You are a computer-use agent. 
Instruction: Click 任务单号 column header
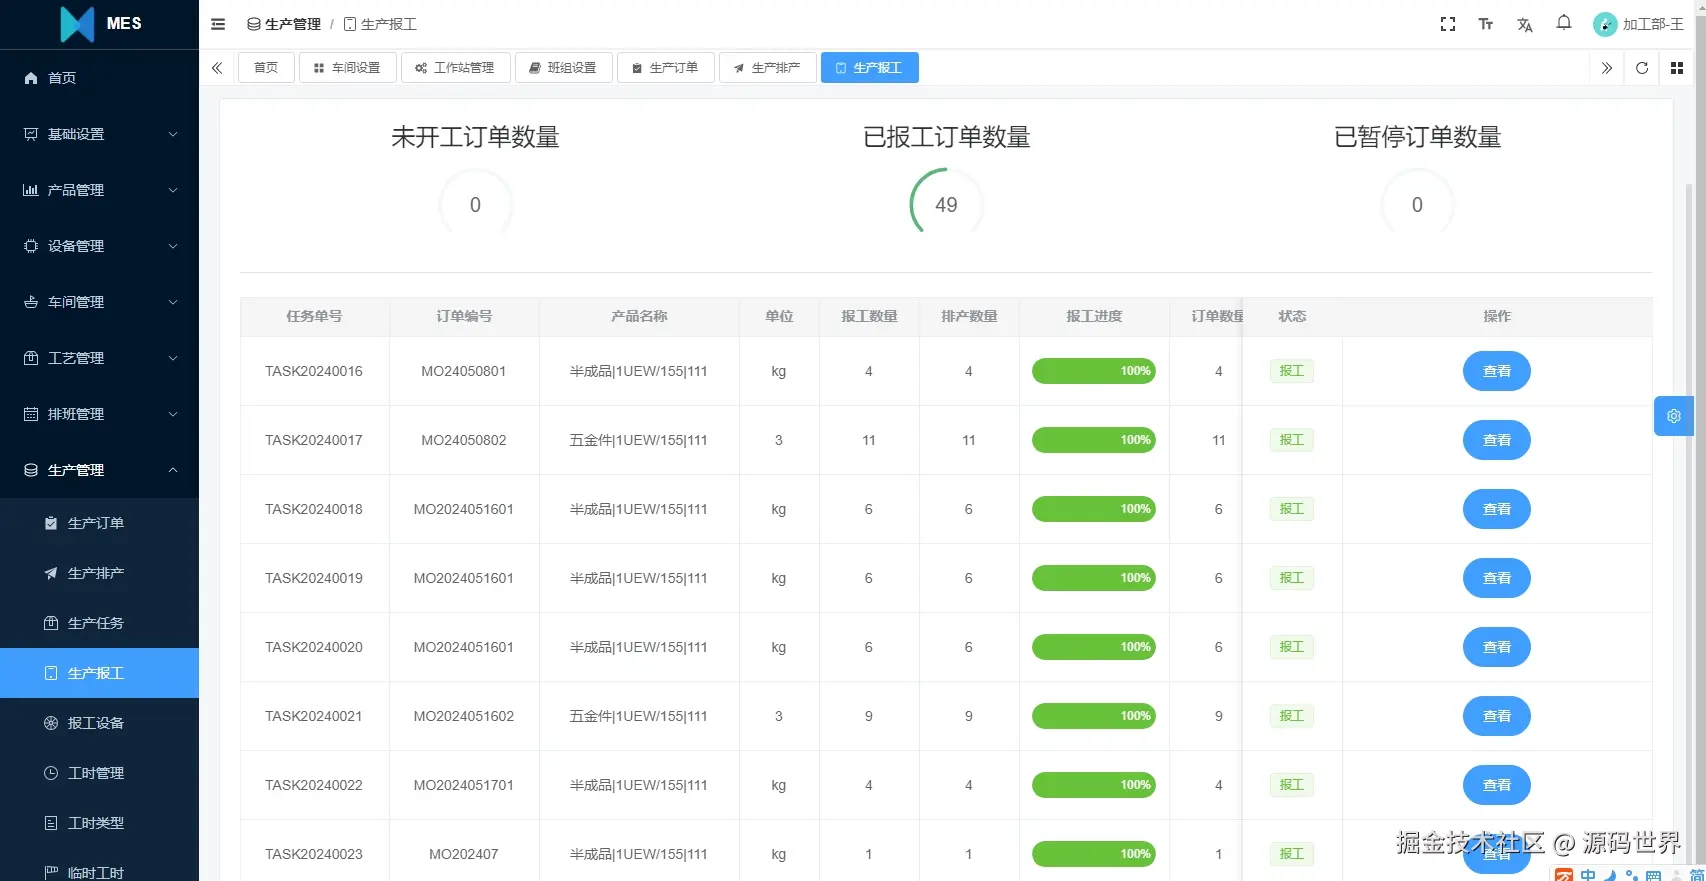(x=314, y=316)
